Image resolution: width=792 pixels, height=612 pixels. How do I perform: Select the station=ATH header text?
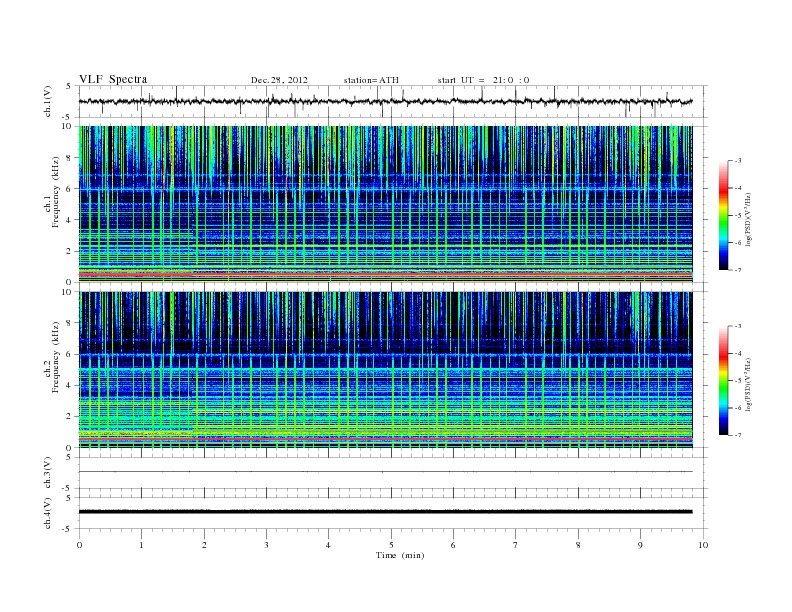pos(371,80)
